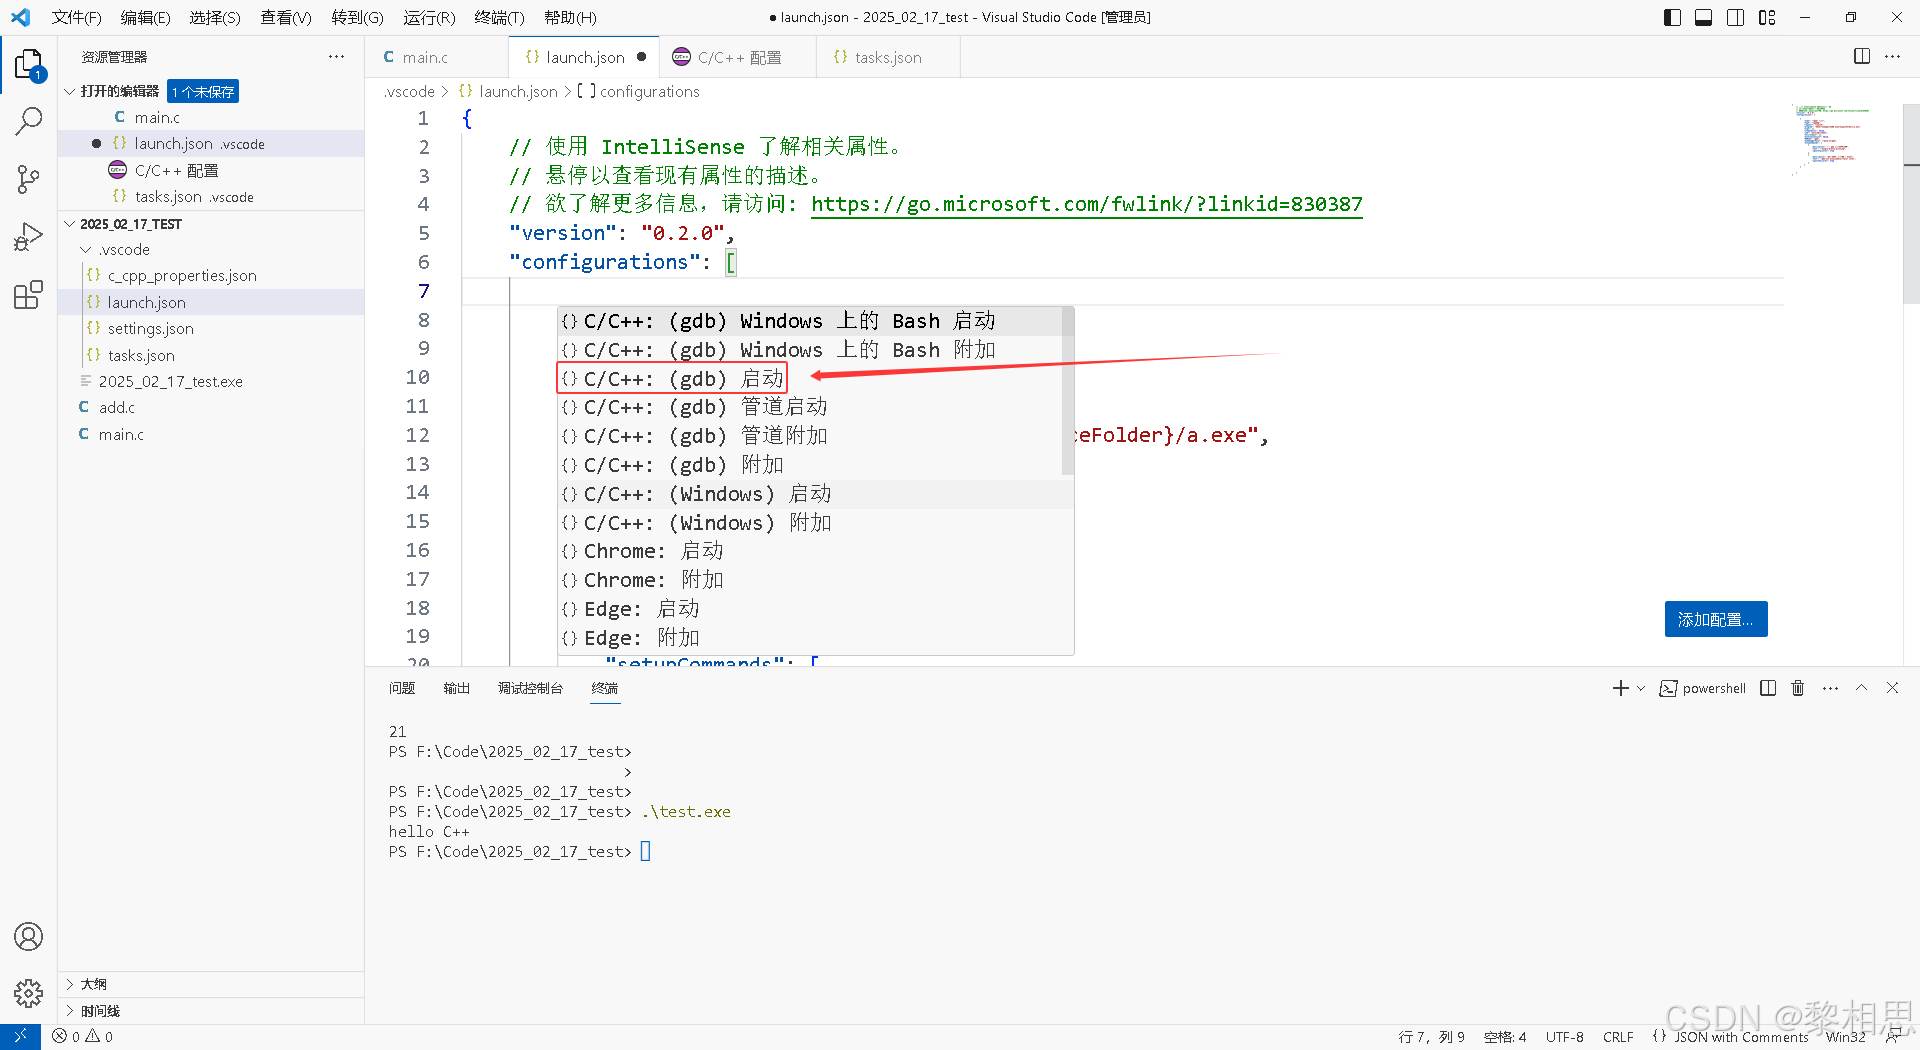Screen dimensions: 1920x1050
Task: Click the VS Code logo icon
Action: point(20,17)
